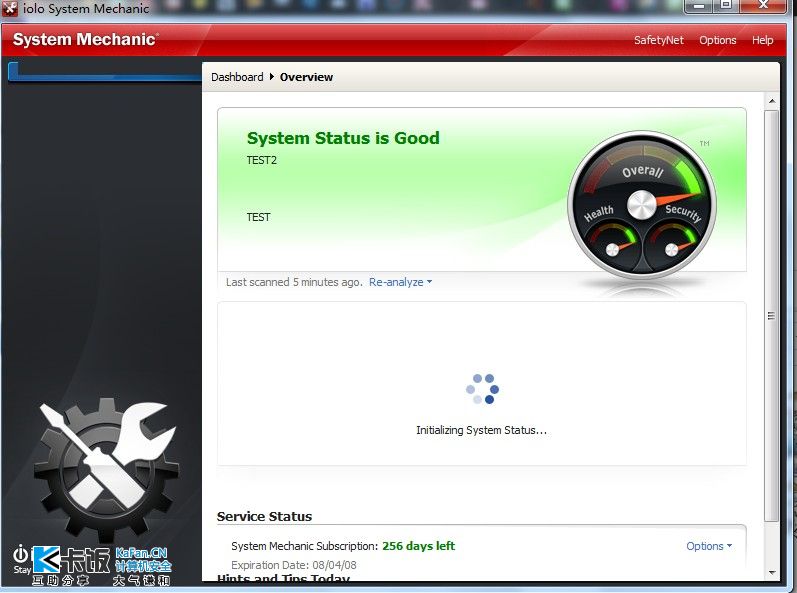The height and width of the screenshot is (593, 797).
Task: Click the Overview breadcrumb label
Action: [x=306, y=77]
